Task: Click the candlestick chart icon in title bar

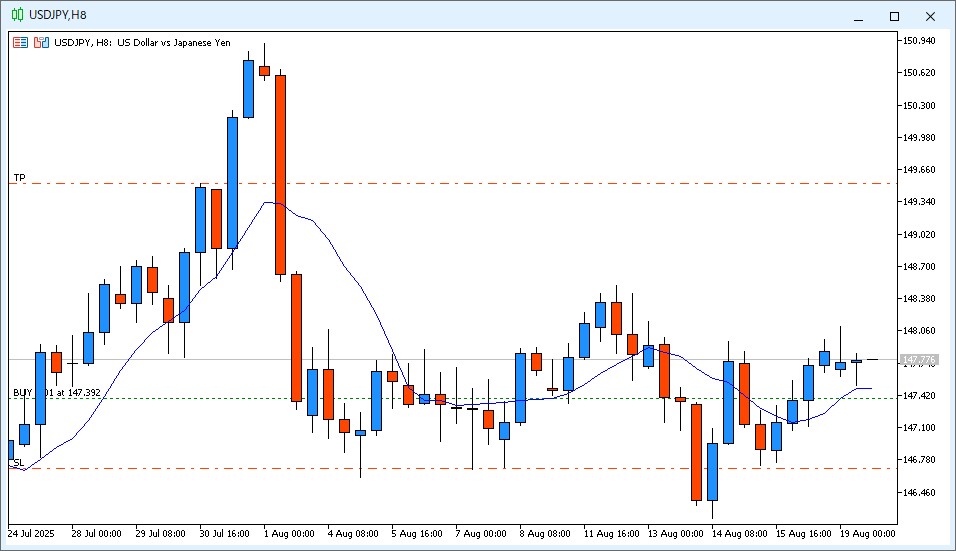Action: (17, 15)
